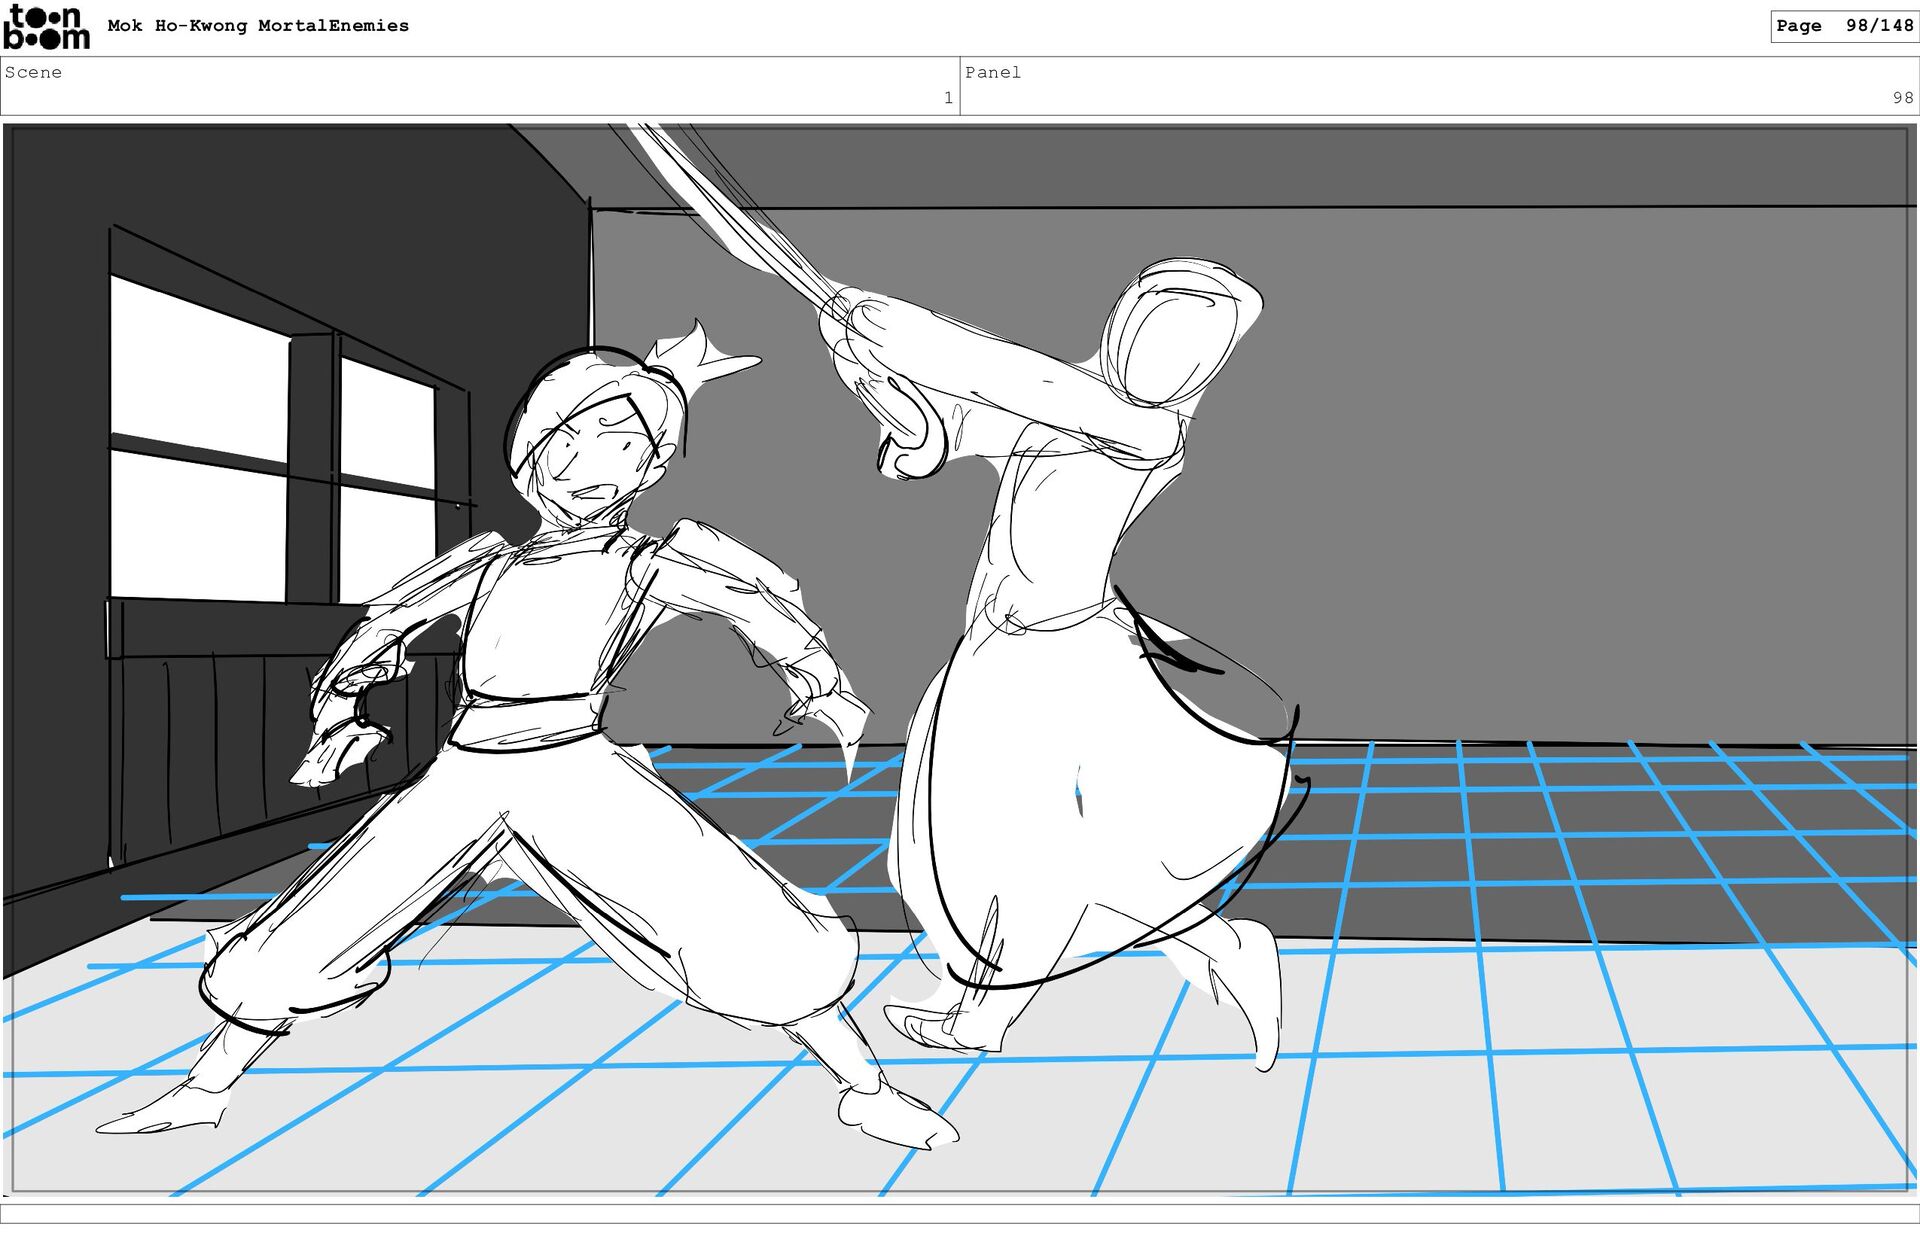1920x1242 pixels.
Task: Click the left fighter's belt
Action: [530, 720]
